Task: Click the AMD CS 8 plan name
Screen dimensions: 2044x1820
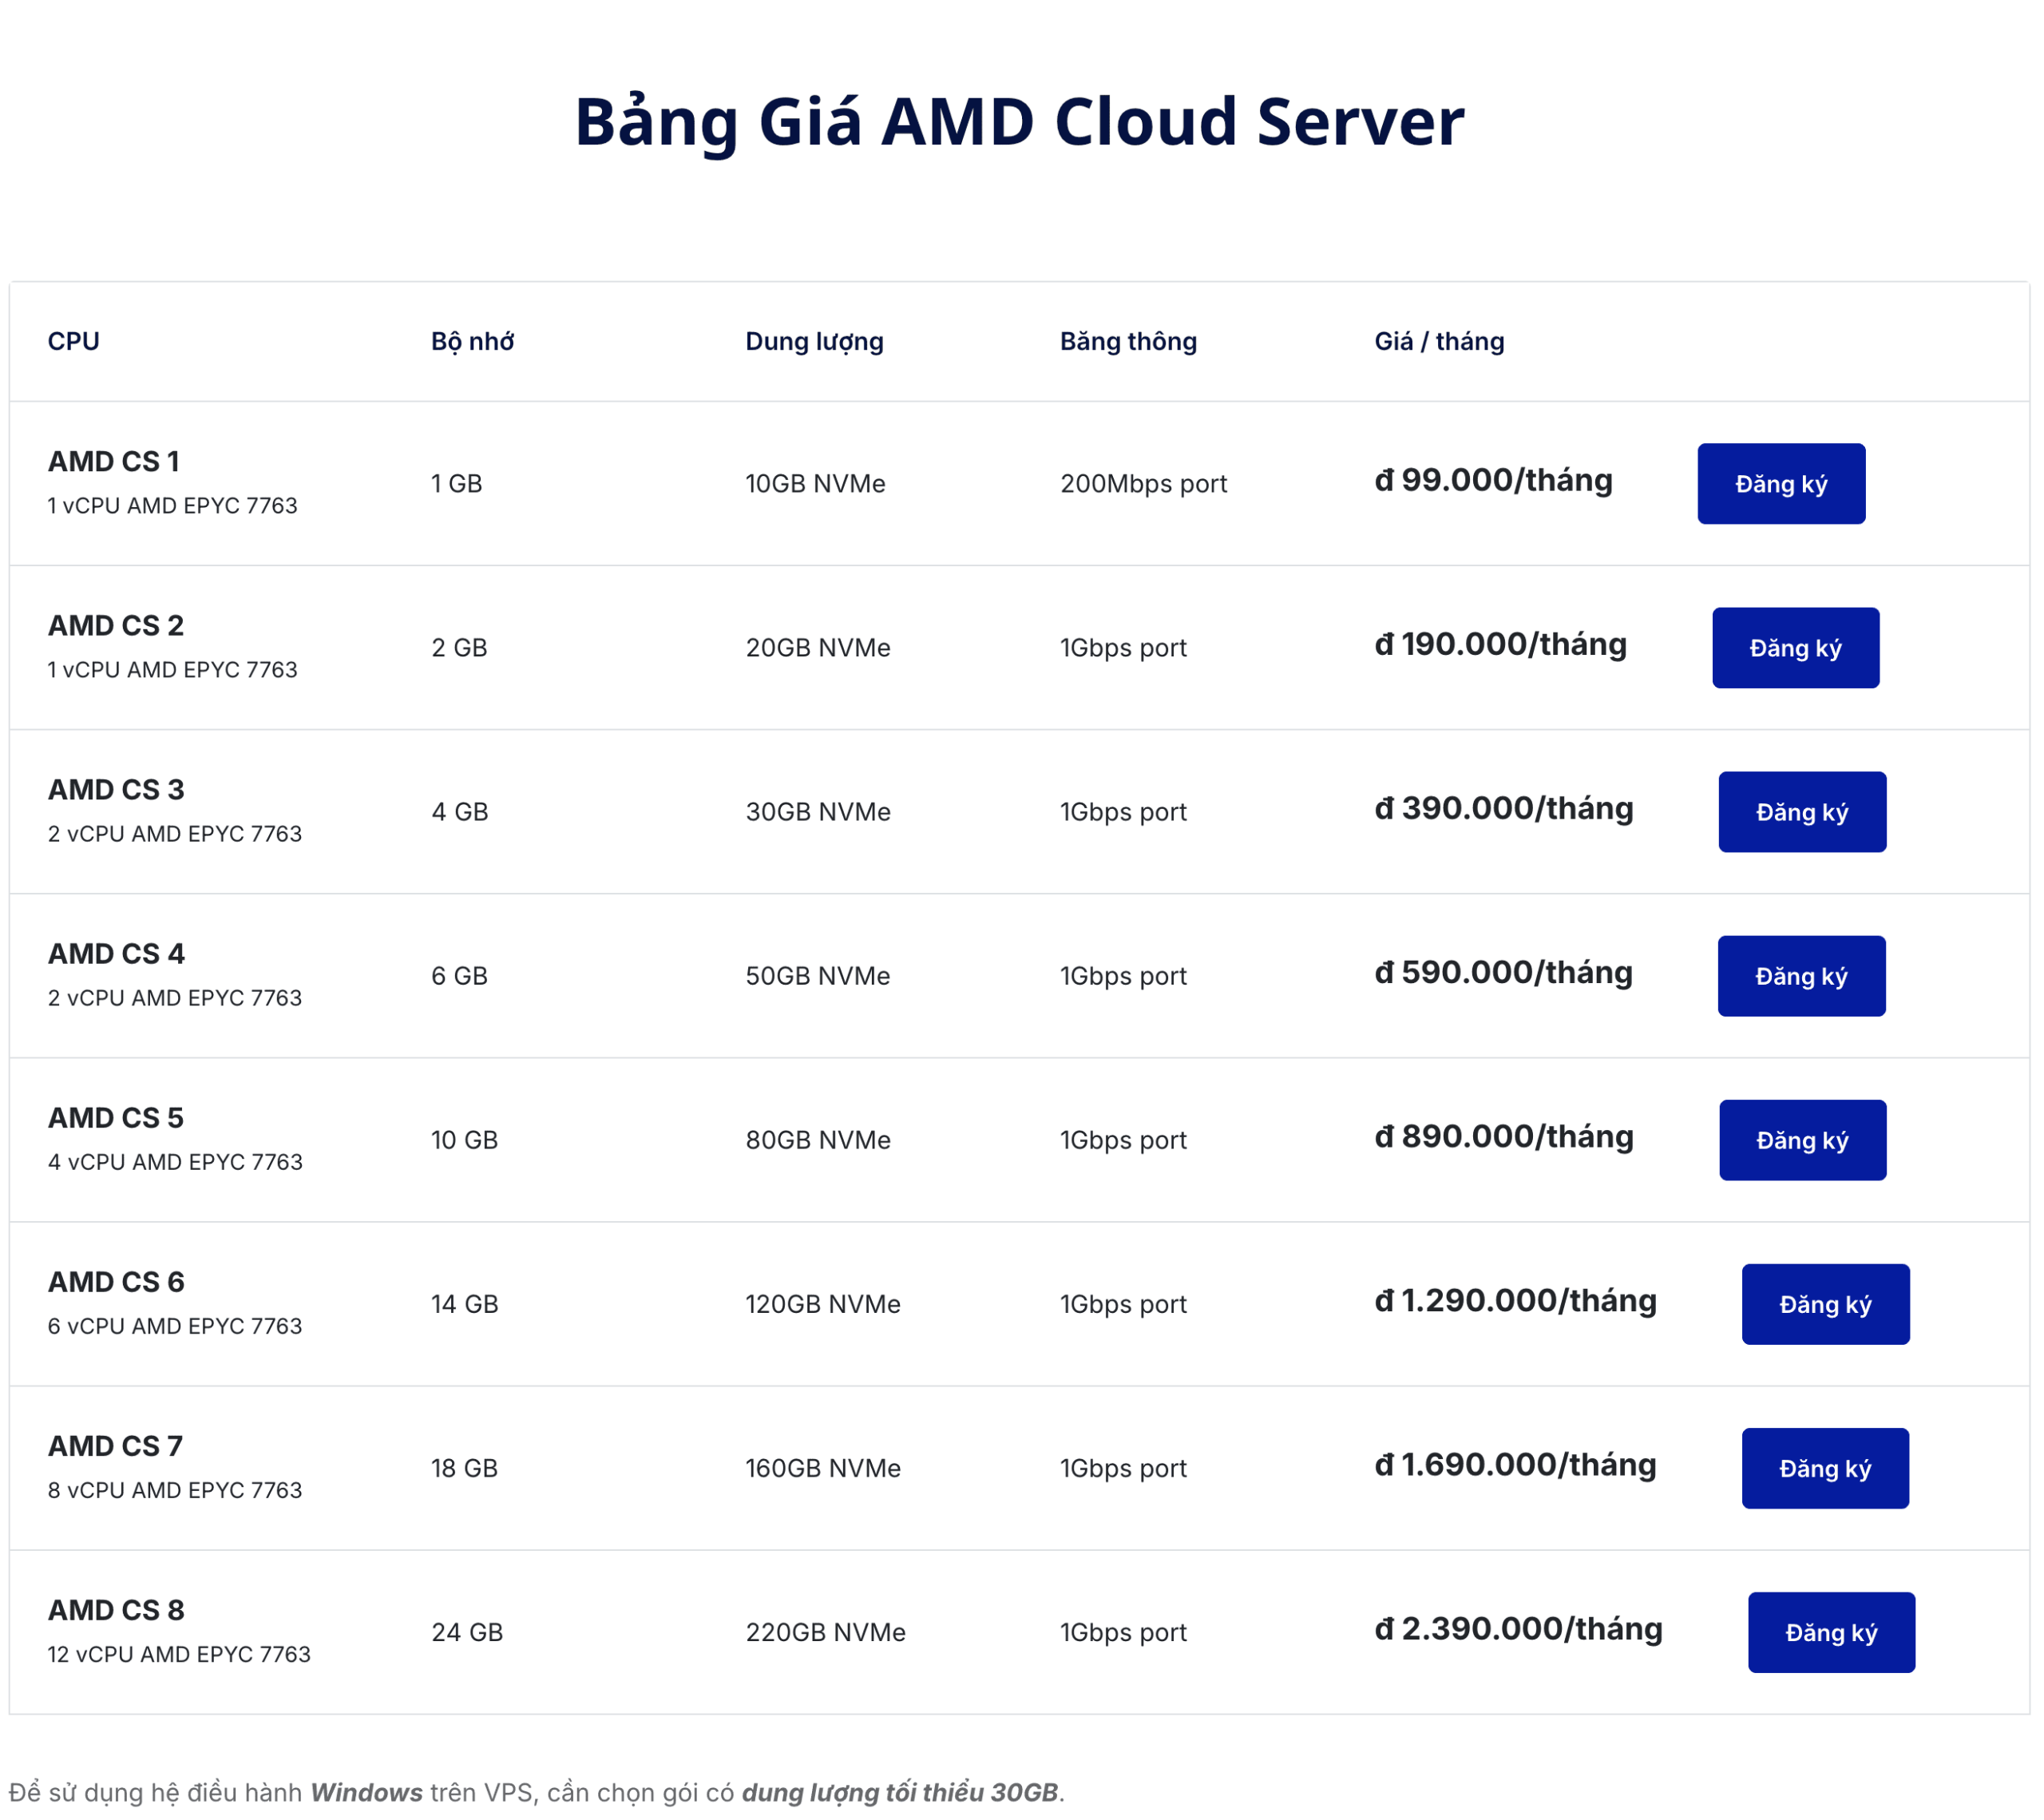Action: coord(116,1610)
